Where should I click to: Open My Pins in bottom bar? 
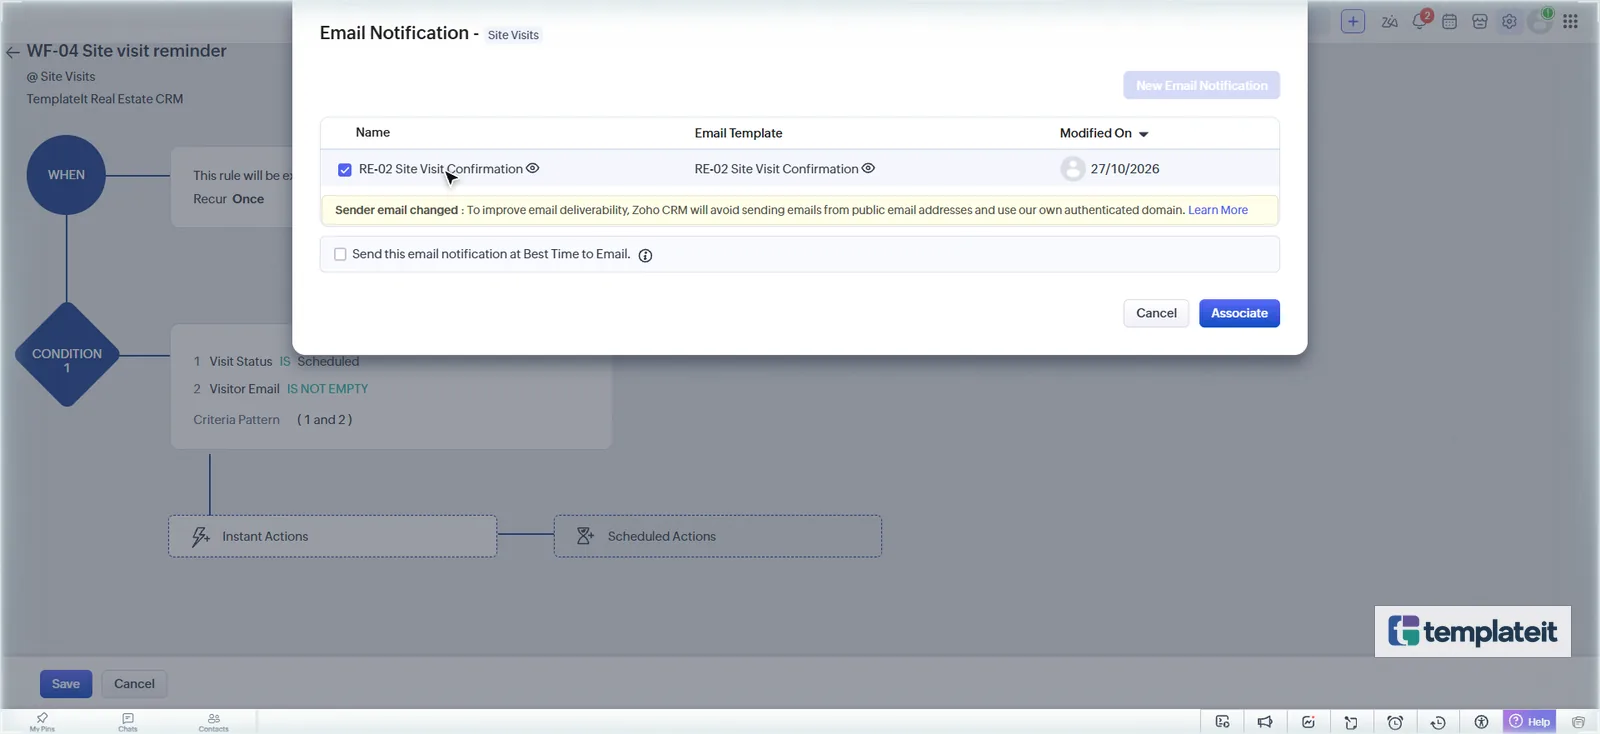point(42,722)
